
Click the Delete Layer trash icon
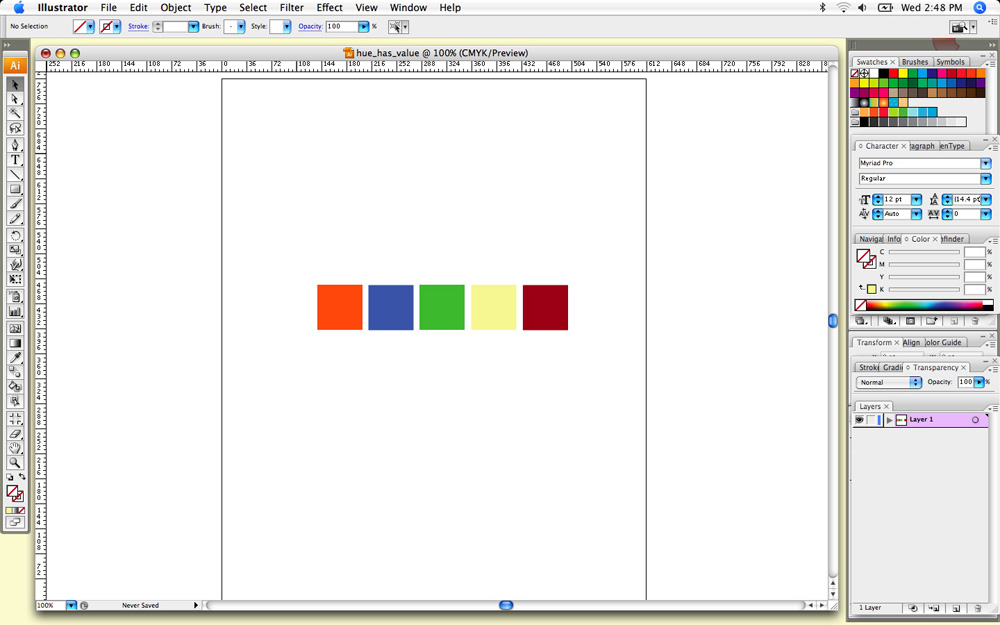(977, 608)
